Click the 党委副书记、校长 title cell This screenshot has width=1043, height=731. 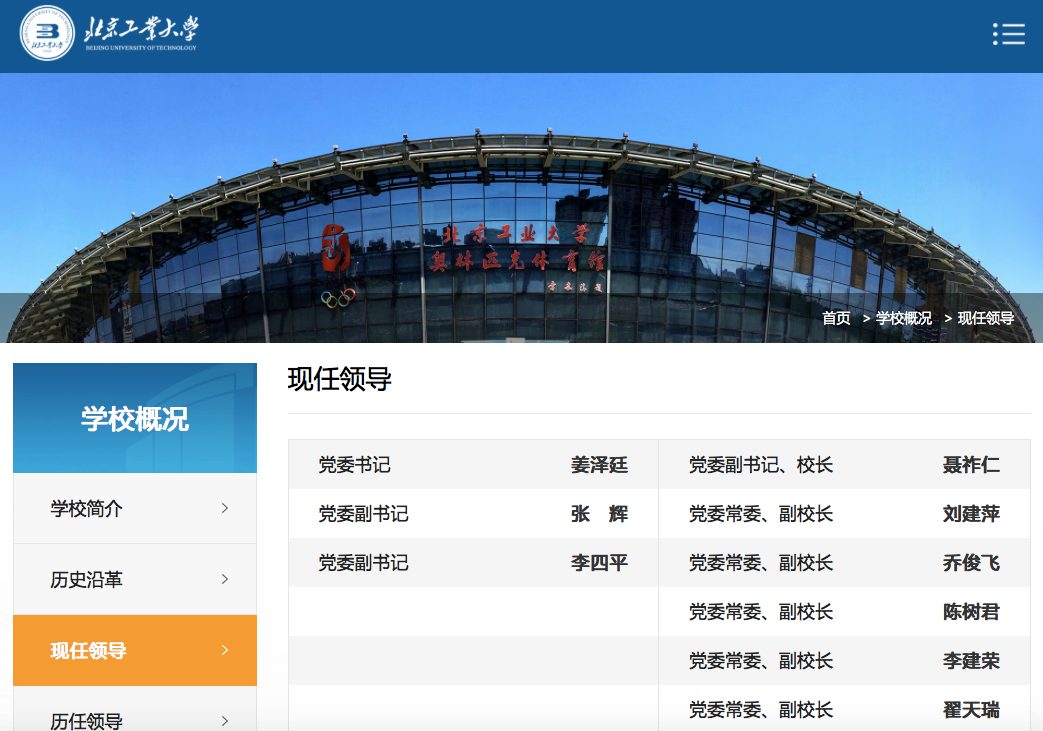(x=761, y=465)
